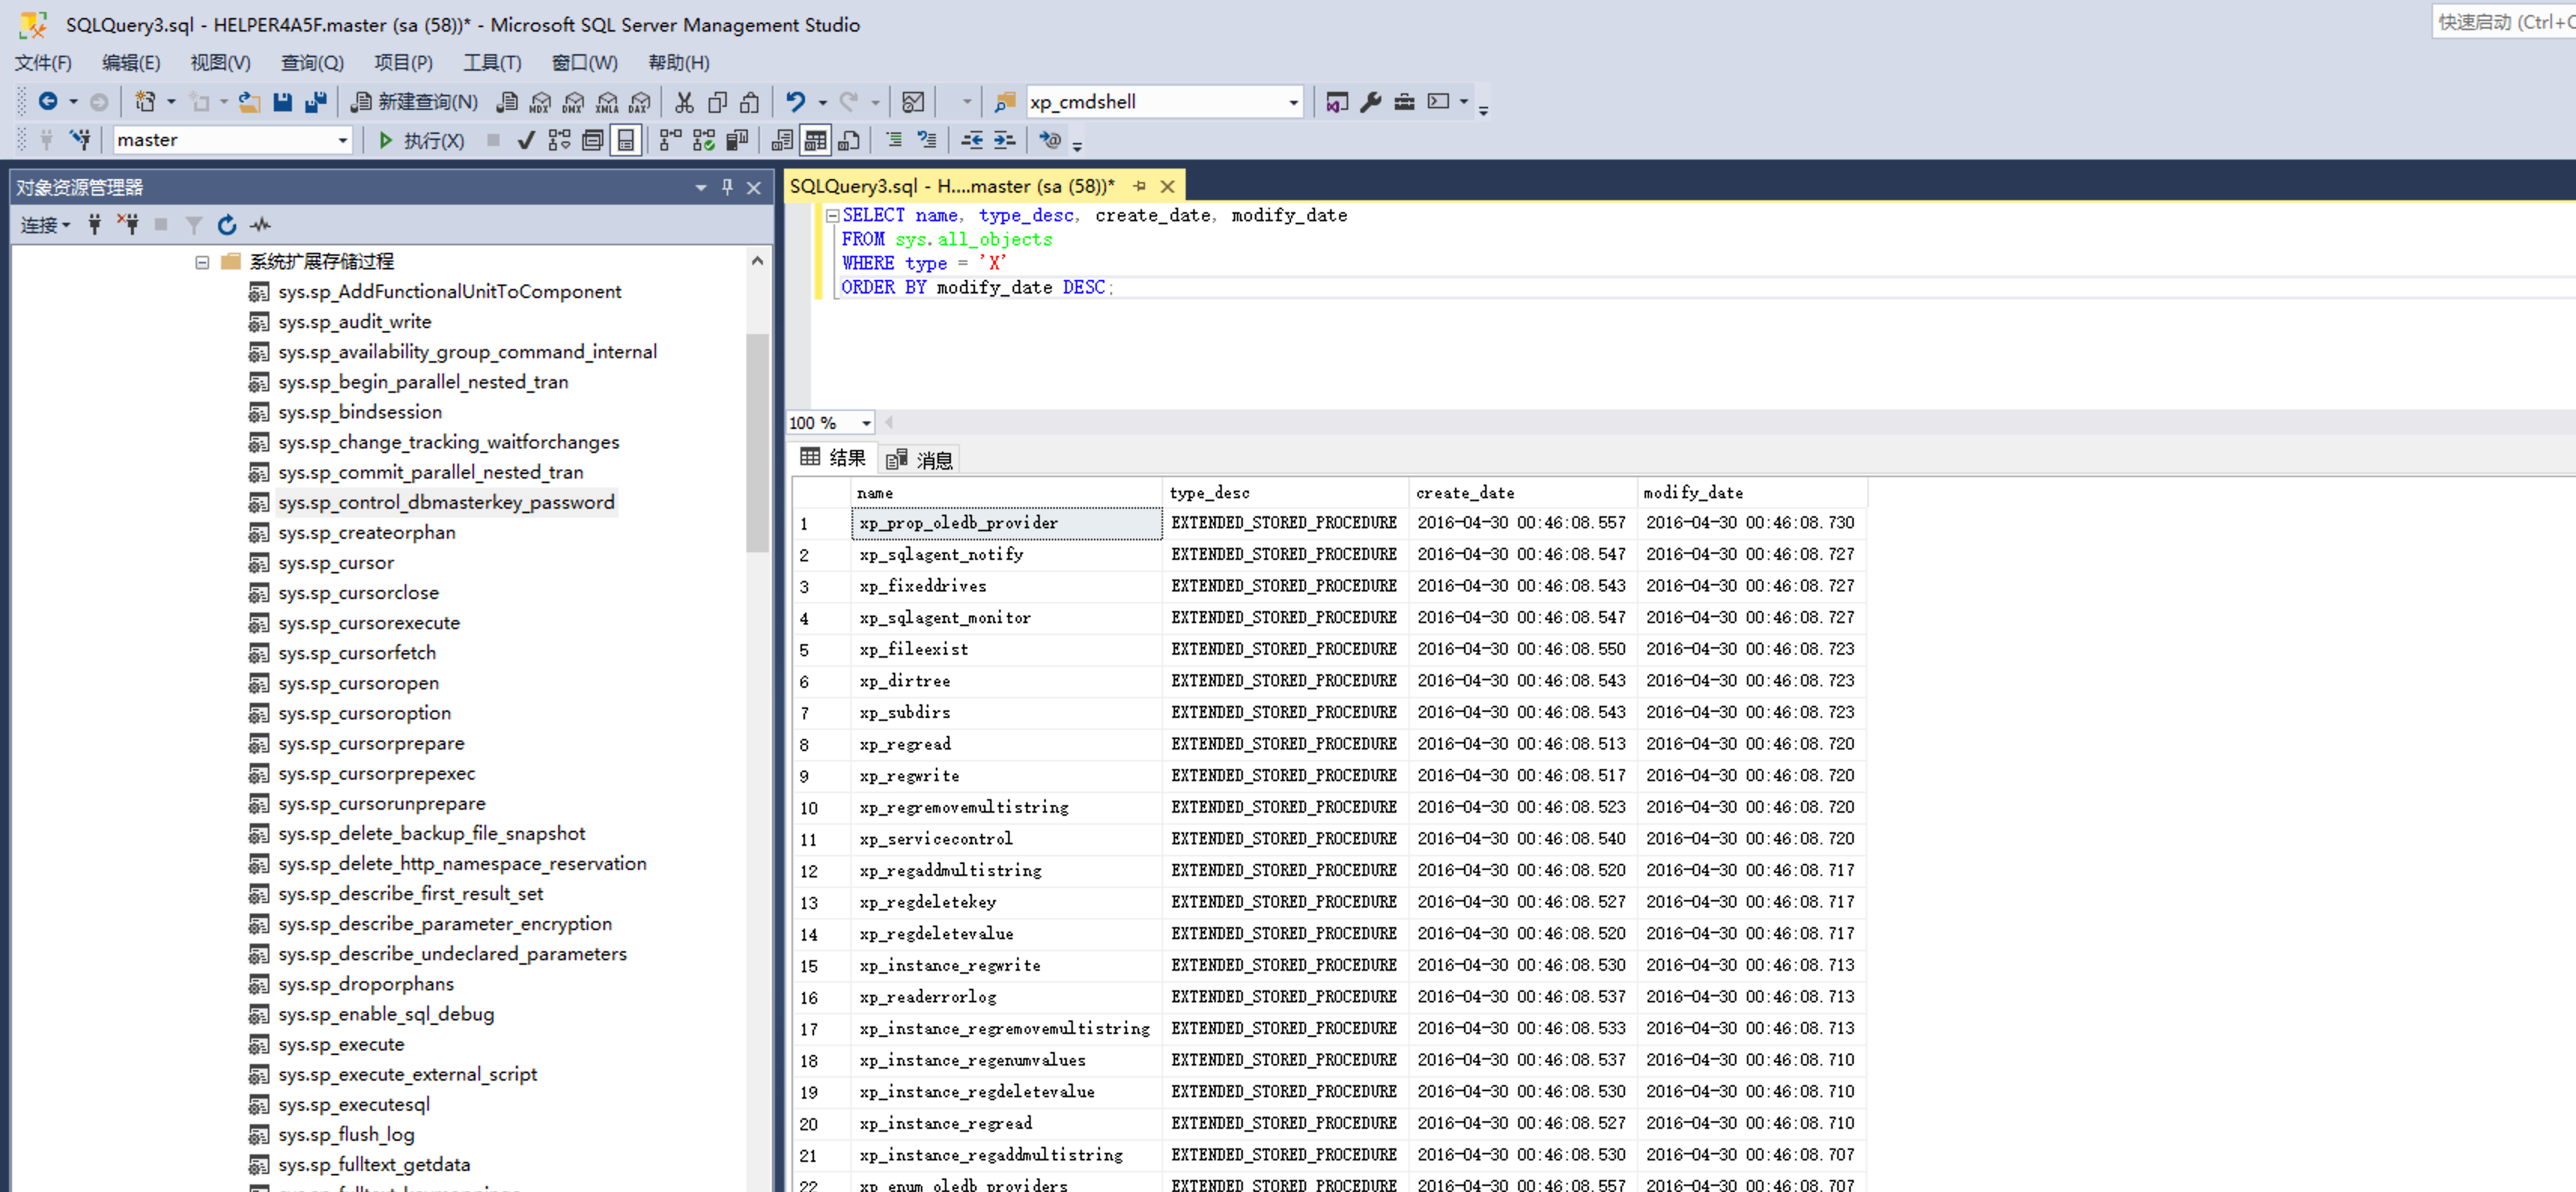2576x1192 pixels.
Task: Click the Cut scissors icon
Action: (684, 102)
